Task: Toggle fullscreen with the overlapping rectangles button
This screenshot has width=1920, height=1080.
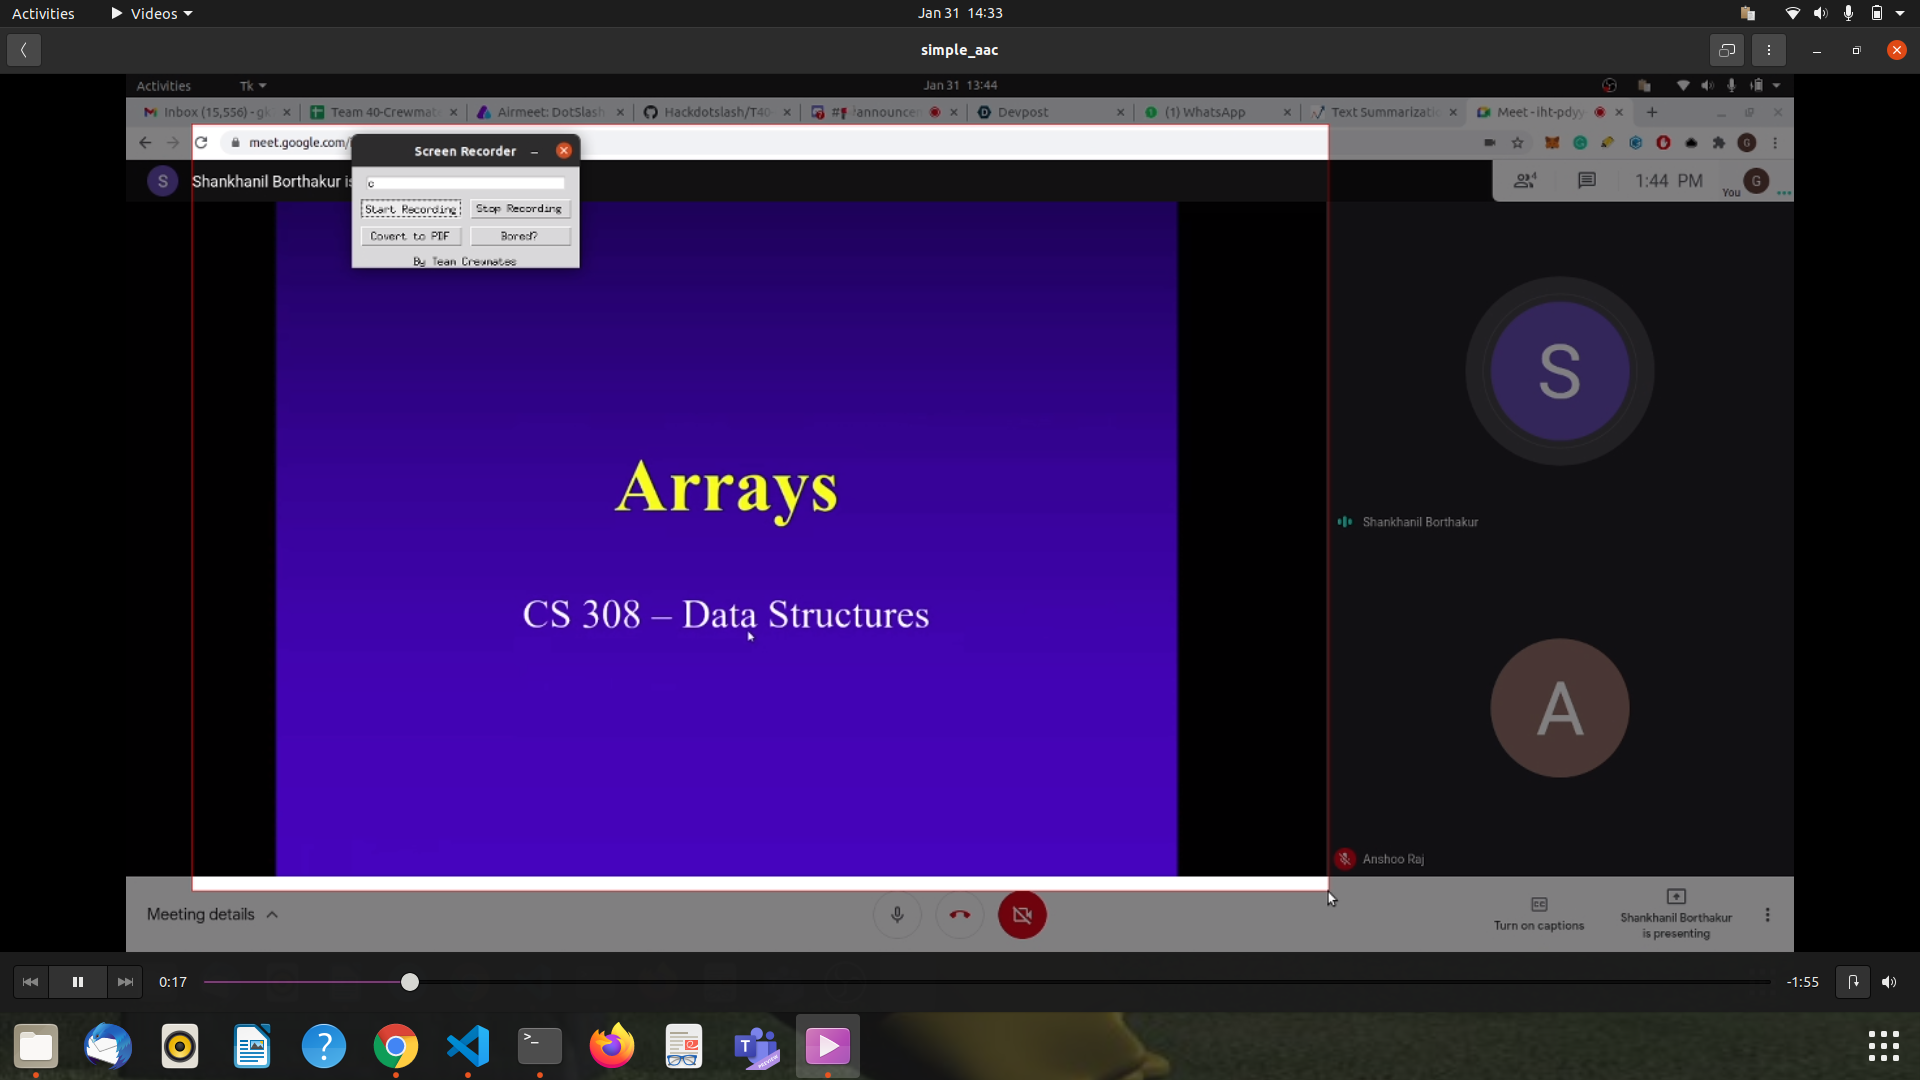Action: [1727, 50]
